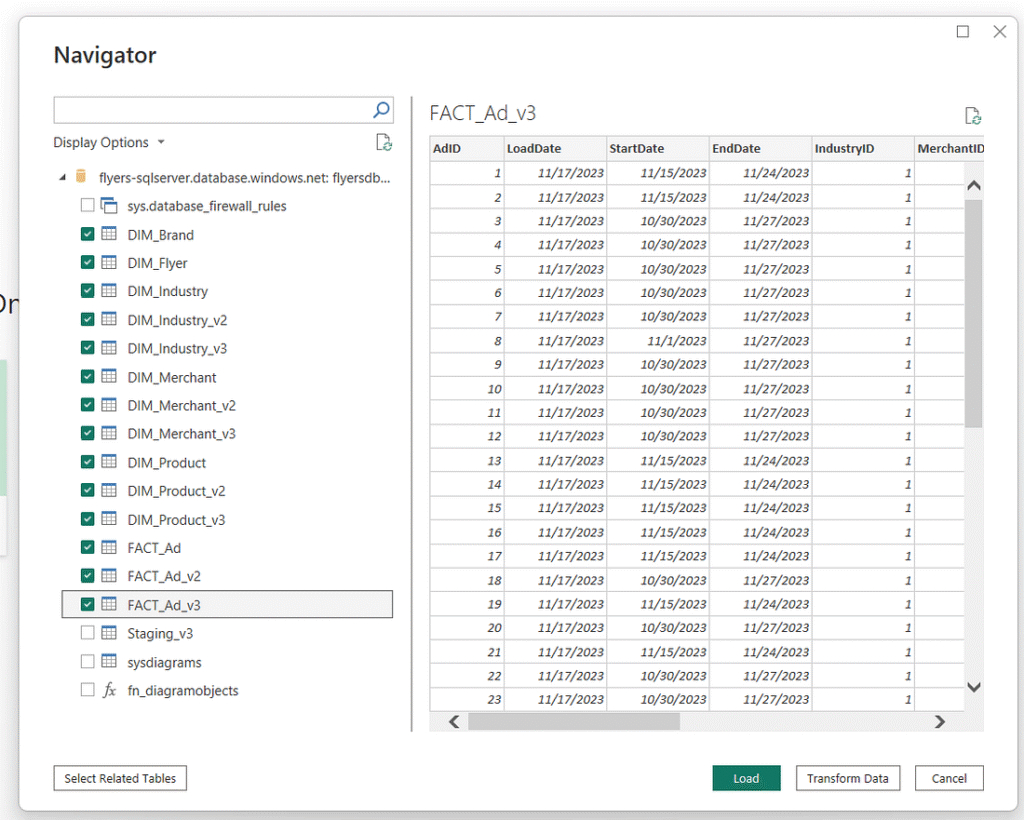This screenshot has width=1024, height=820.
Task: Select the DIM_Merchant_v3 table row
Action: coord(227,434)
